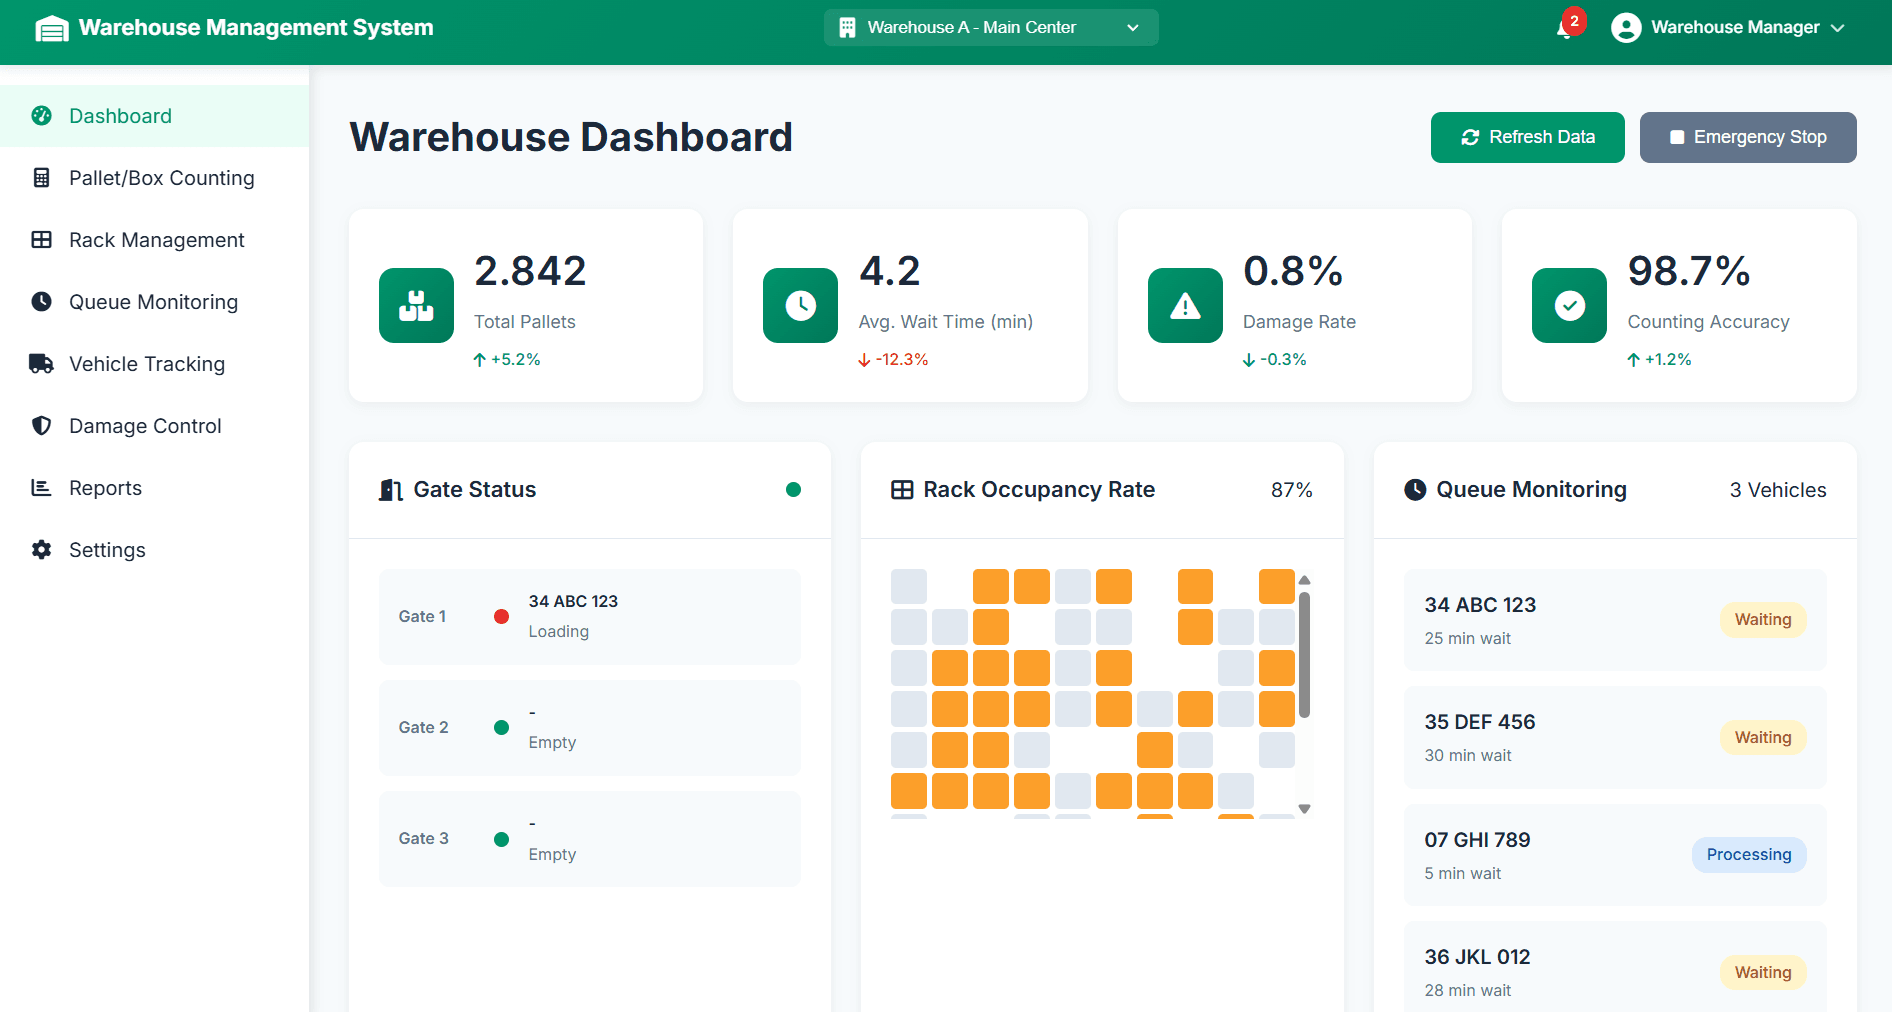This screenshot has height=1012, width=1892.
Task: Open Pallet/Box Counting in the sidebar
Action: (x=161, y=178)
